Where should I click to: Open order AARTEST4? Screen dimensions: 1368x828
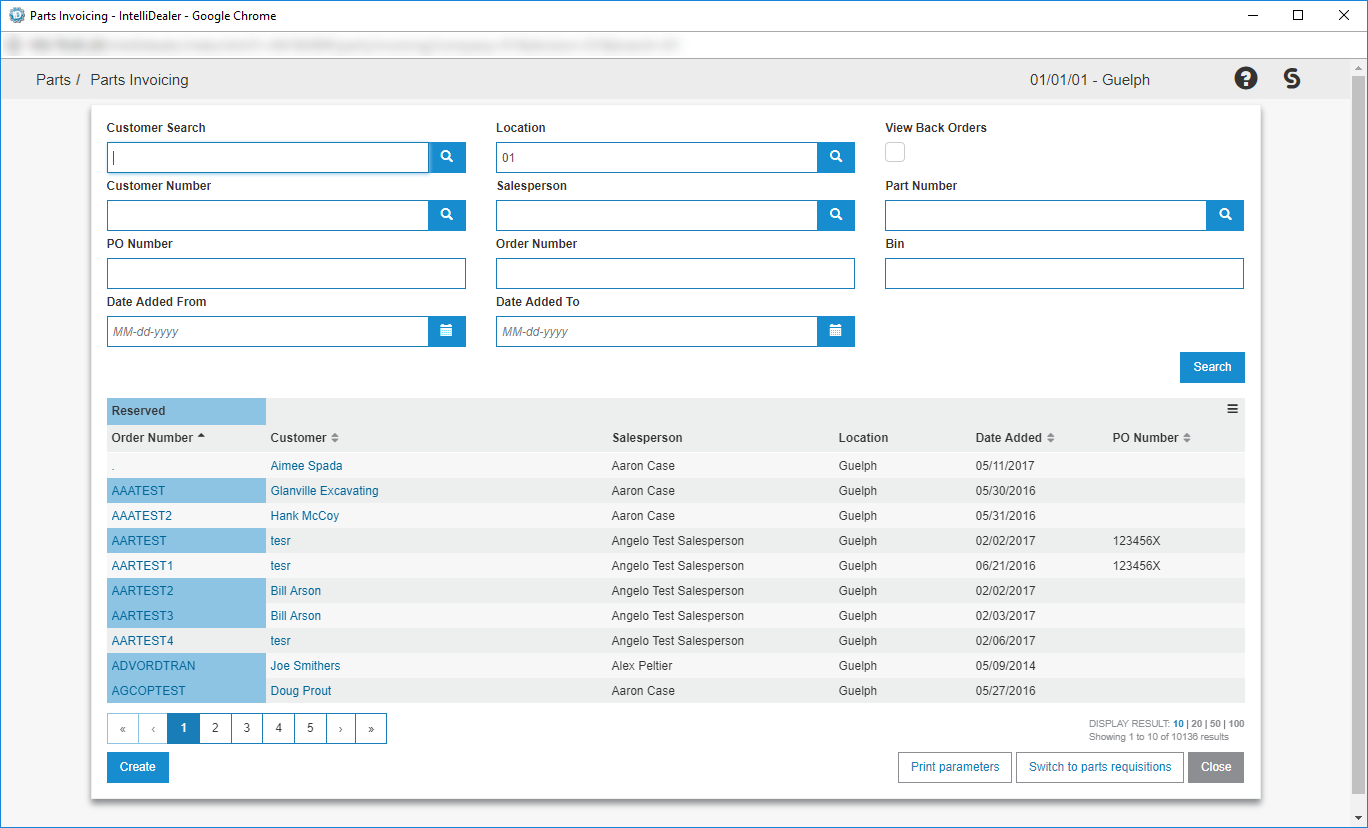(142, 641)
